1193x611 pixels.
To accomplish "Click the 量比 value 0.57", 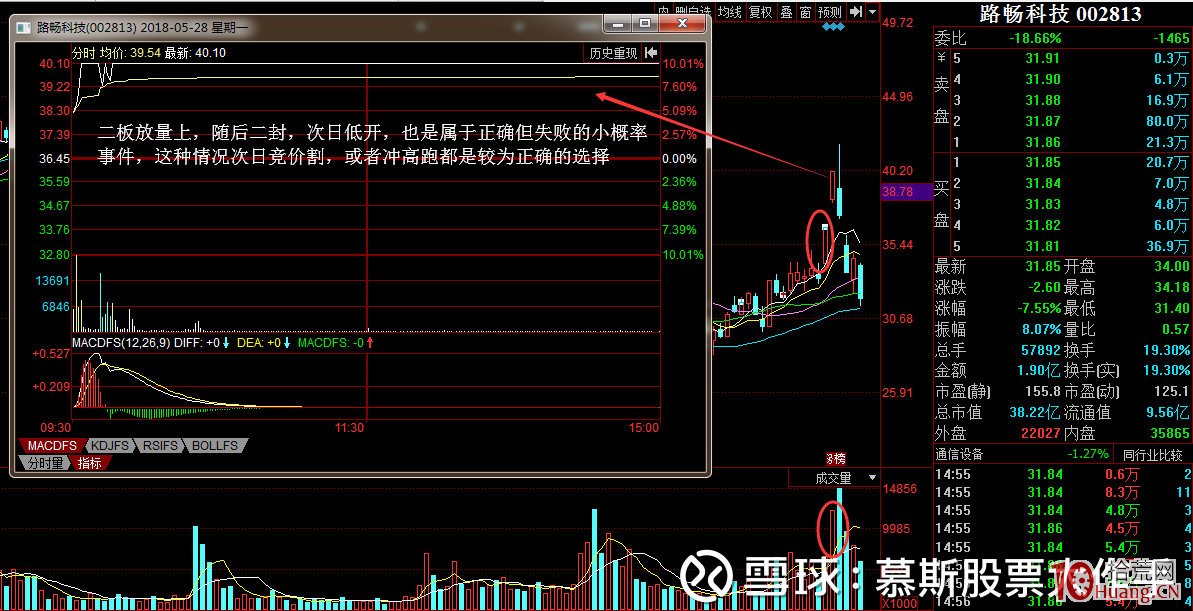I will [1175, 329].
